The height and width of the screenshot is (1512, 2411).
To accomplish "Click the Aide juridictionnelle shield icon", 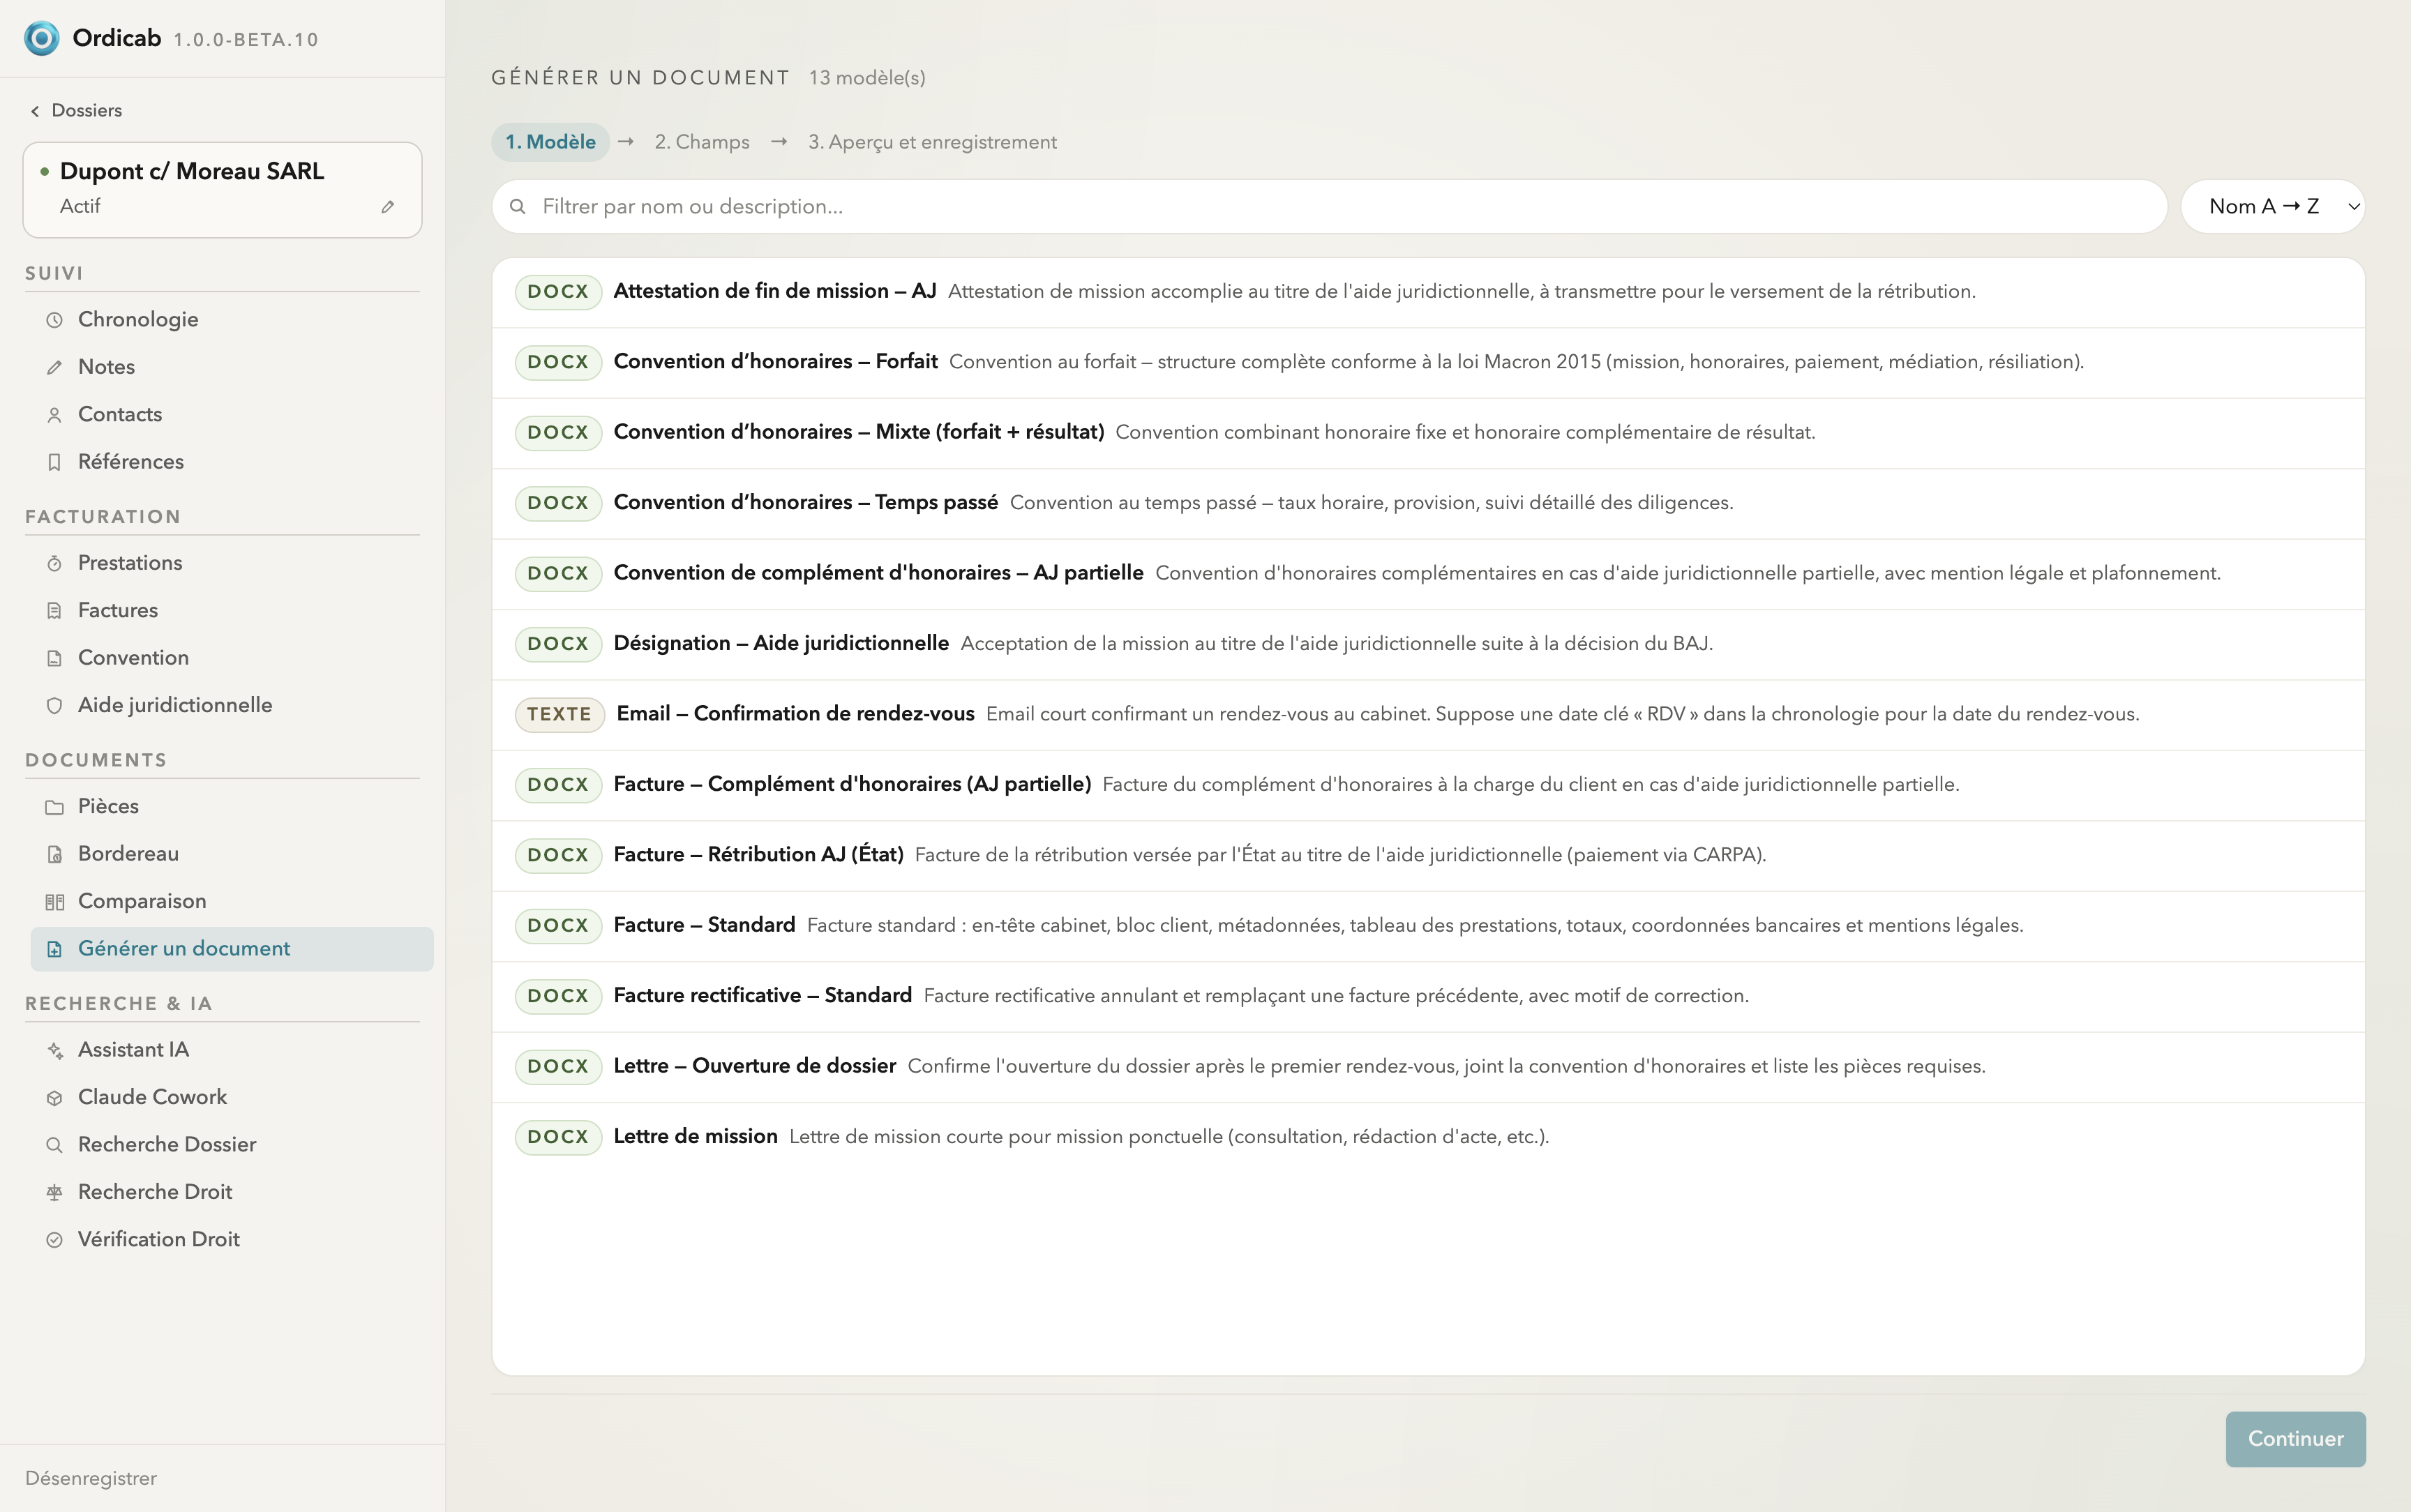I will pos(55,706).
